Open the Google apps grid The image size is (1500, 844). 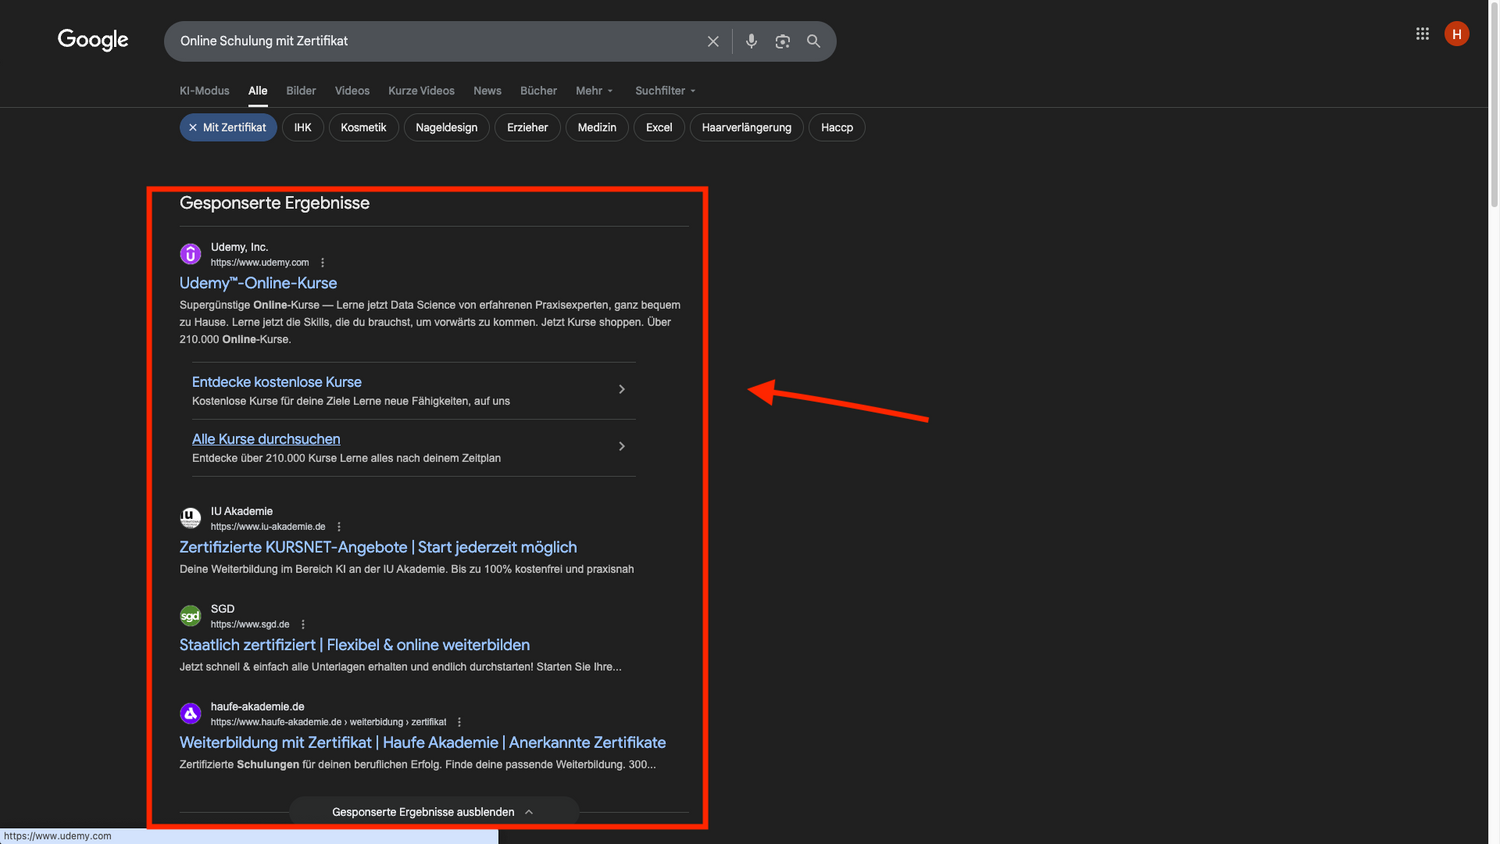click(1422, 34)
